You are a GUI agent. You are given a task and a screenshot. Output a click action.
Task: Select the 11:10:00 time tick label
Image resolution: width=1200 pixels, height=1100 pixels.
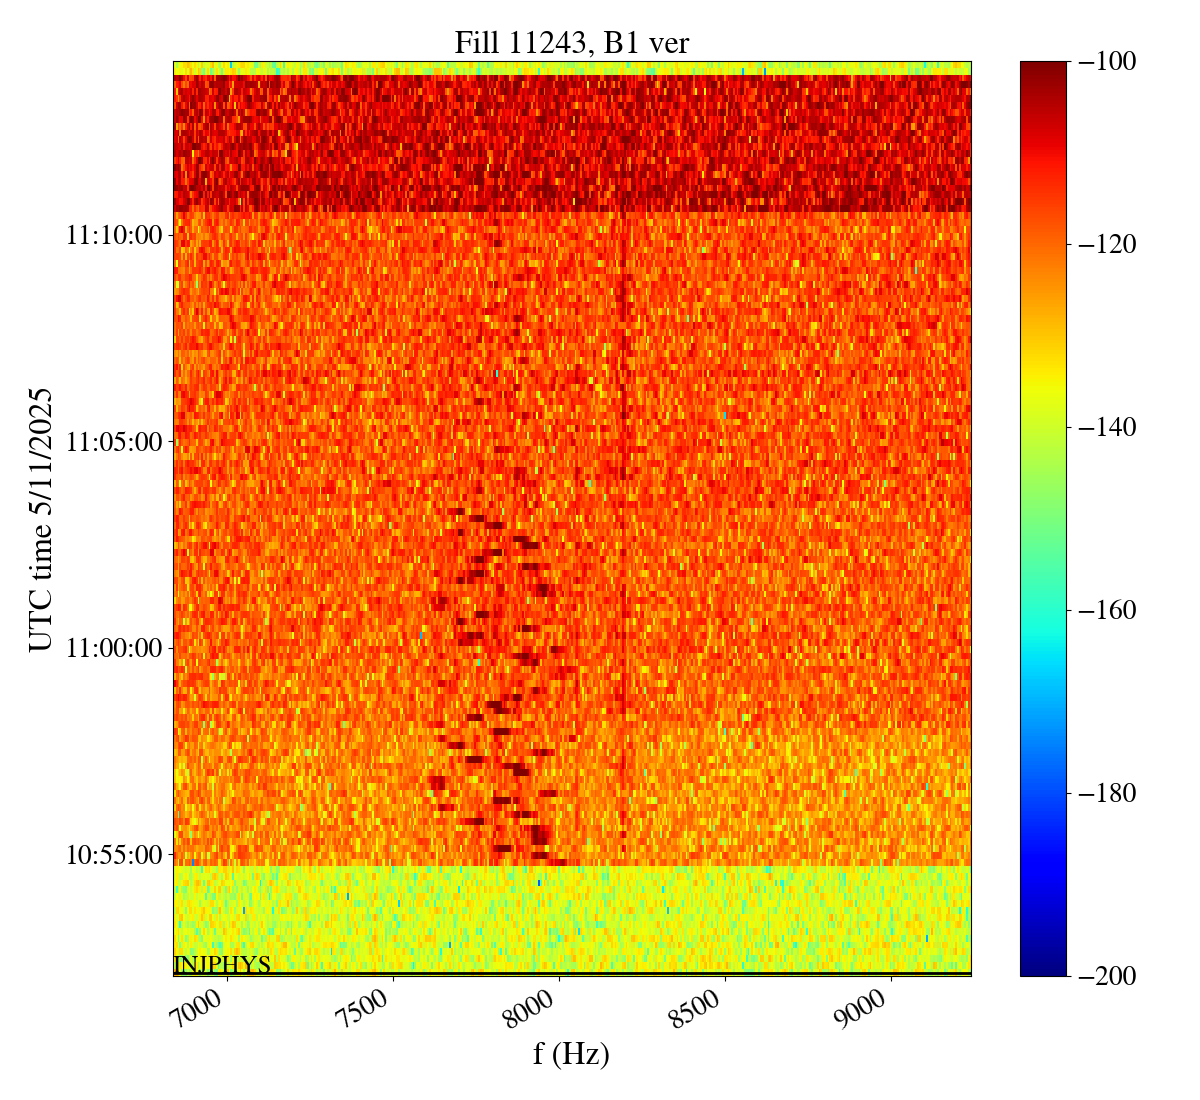114,236
